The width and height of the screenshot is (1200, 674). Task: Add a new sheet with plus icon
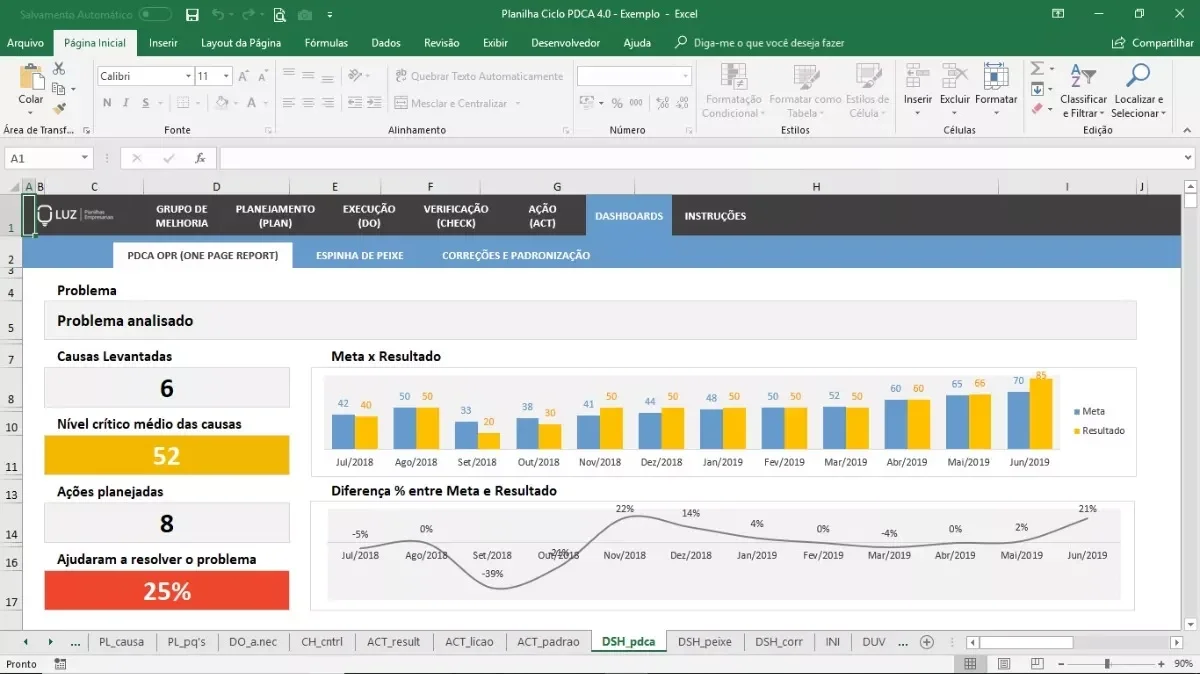coord(926,642)
